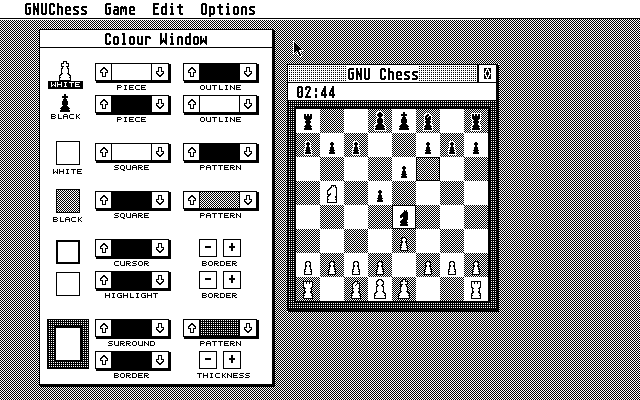Select the black king piece icon
Screen dimensions: 640x400
65,103
